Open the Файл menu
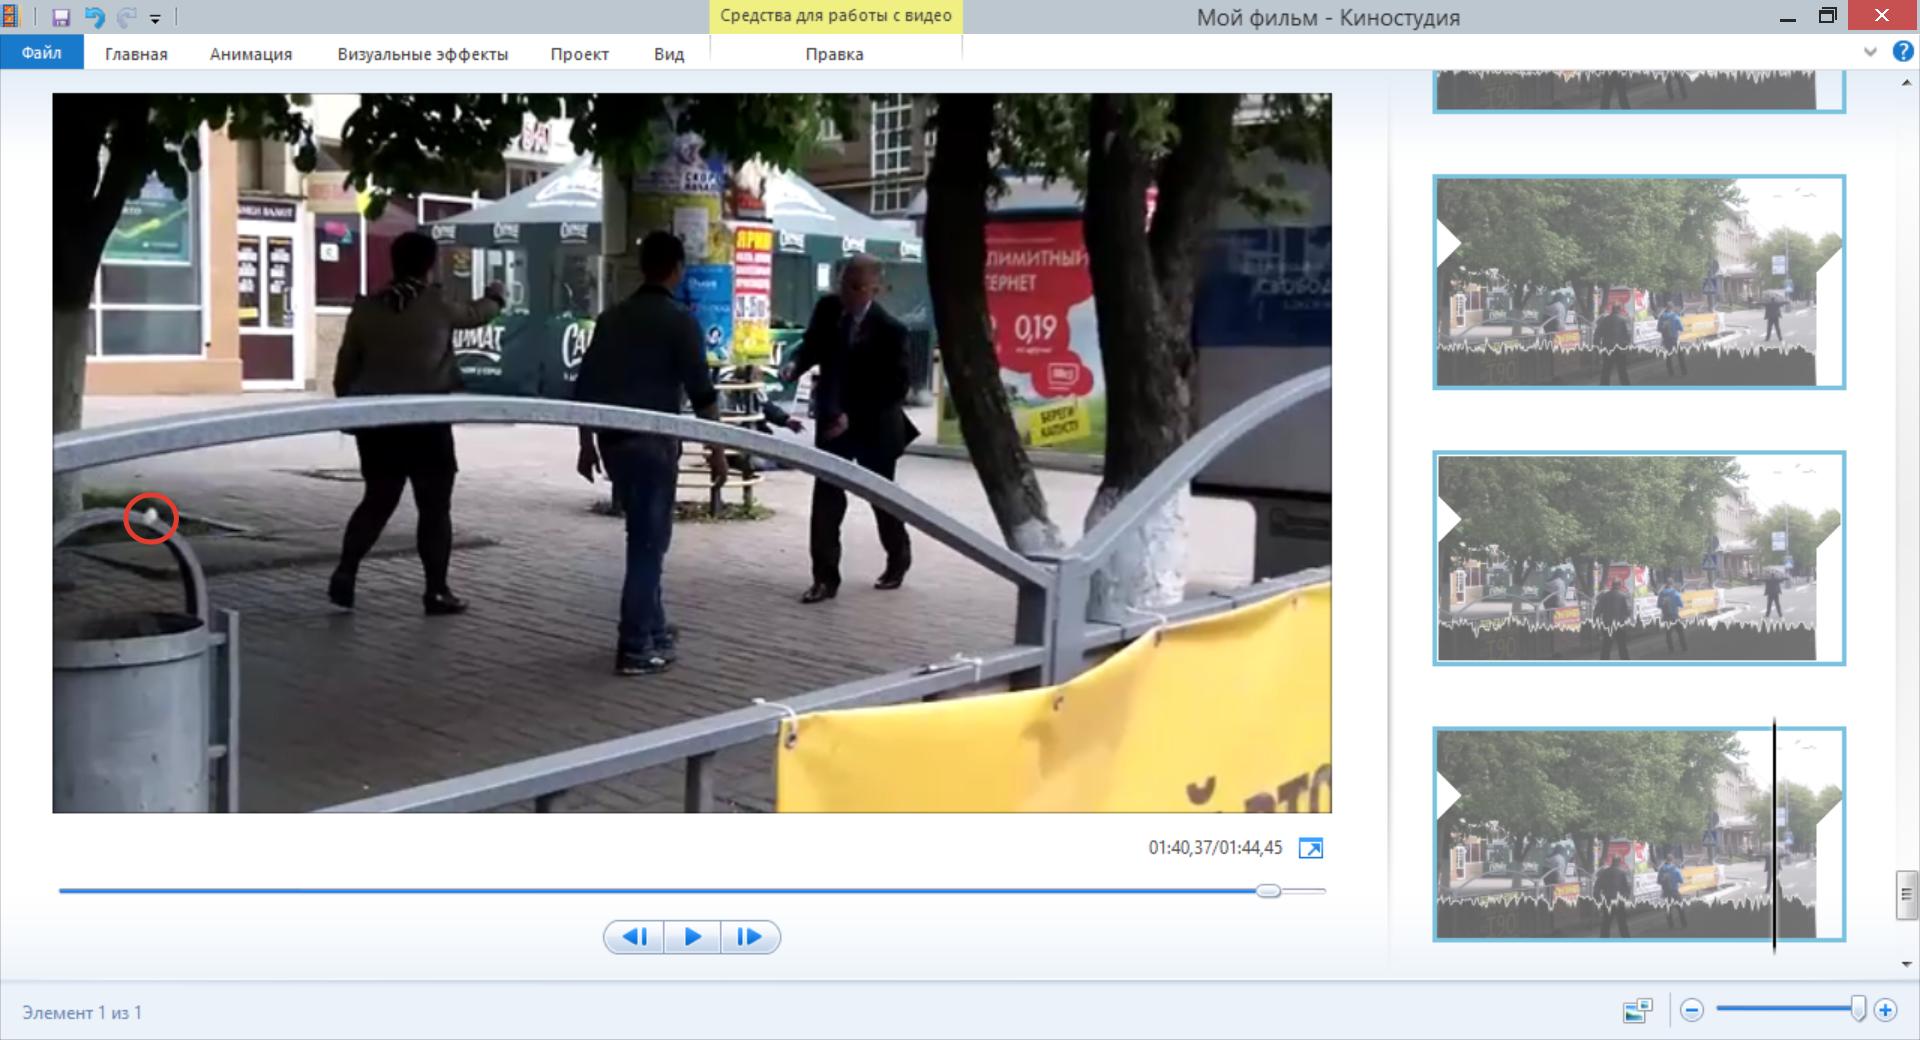This screenshot has width=1920, height=1040. [41, 53]
